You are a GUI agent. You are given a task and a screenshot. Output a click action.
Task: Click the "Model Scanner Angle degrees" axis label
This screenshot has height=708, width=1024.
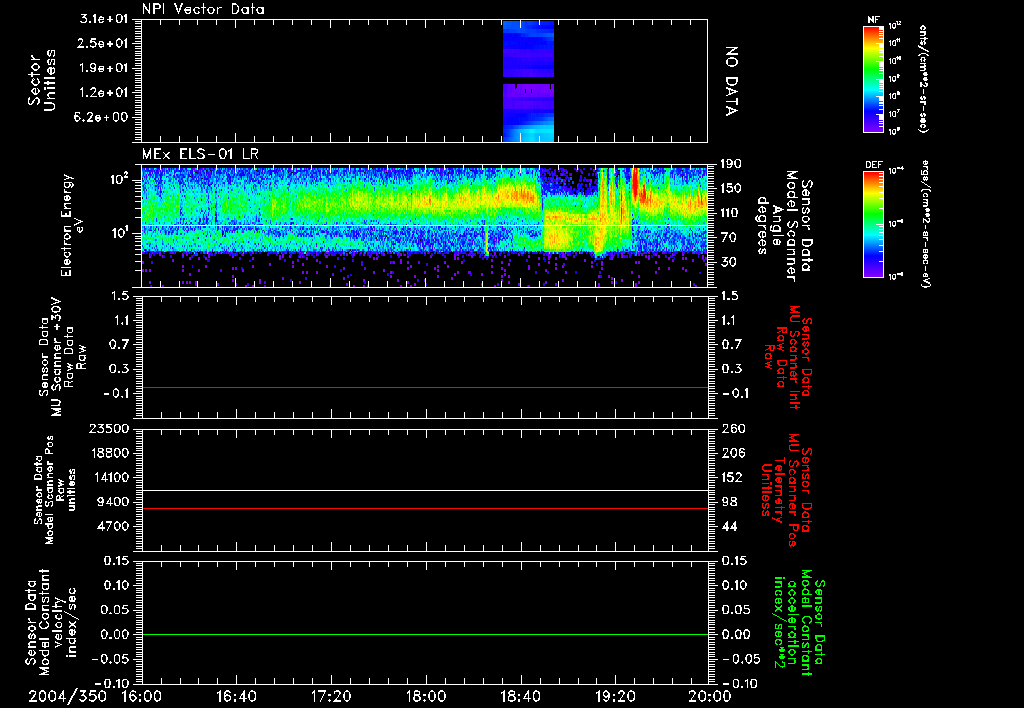784,225
